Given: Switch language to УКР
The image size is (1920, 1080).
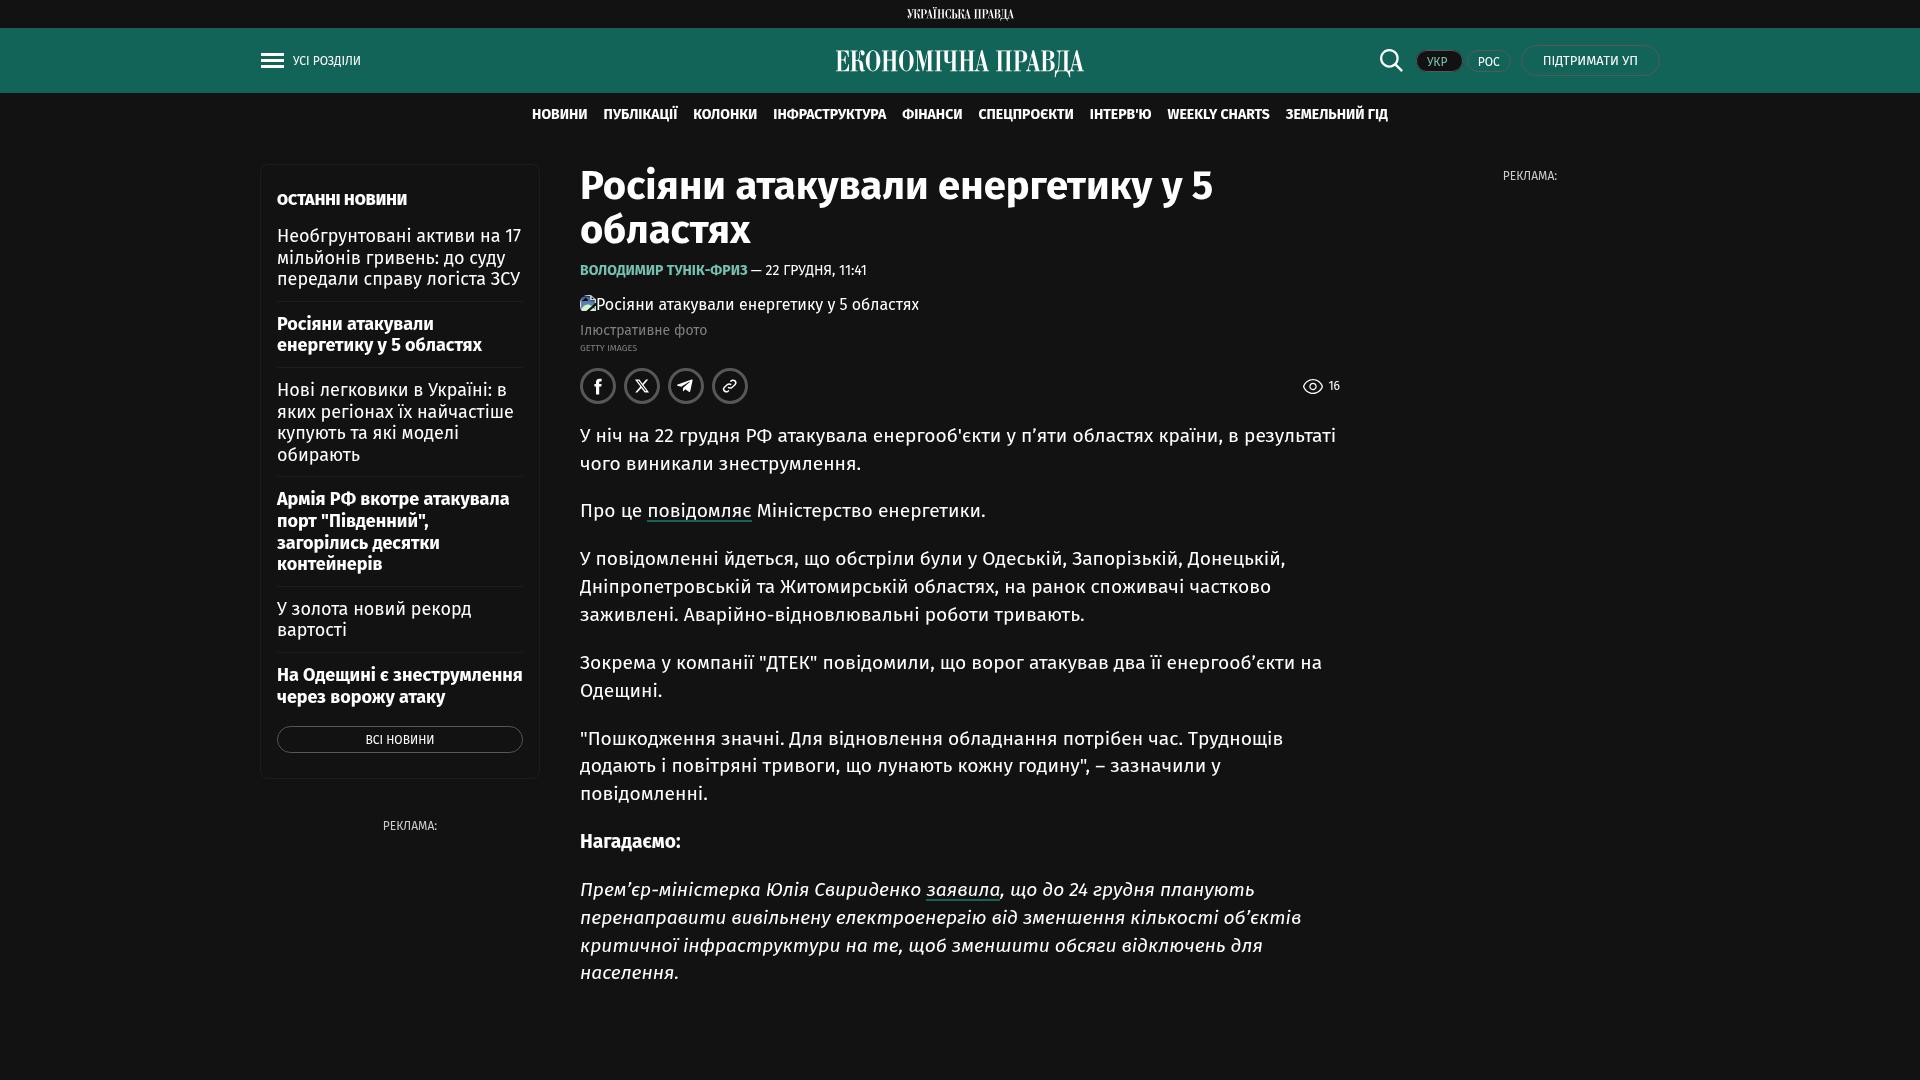Looking at the screenshot, I should tap(1438, 61).
